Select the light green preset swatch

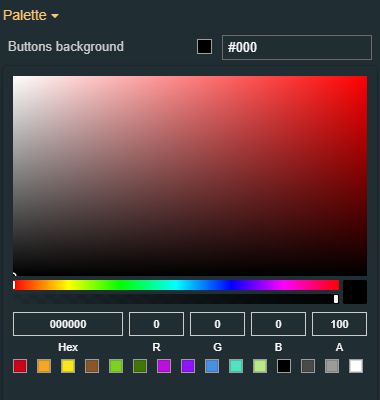click(116, 366)
